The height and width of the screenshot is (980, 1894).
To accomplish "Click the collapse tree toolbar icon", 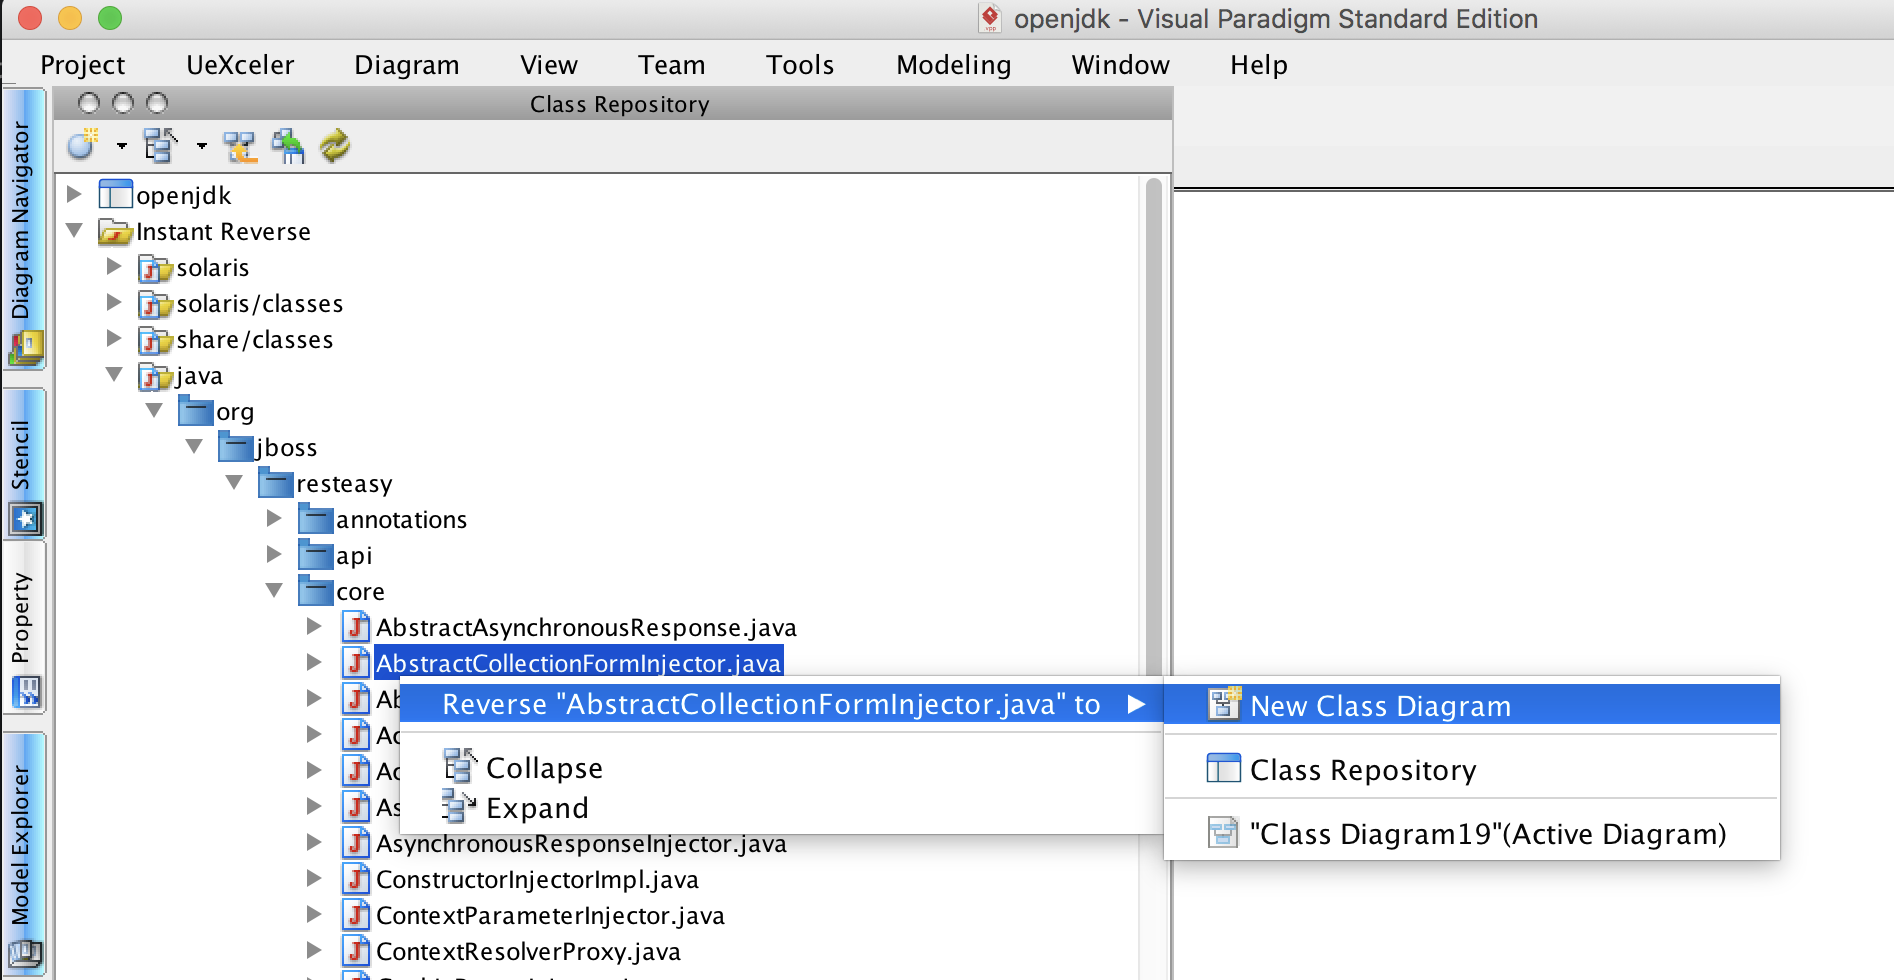I will pyautogui.click(x=160, y=146).
